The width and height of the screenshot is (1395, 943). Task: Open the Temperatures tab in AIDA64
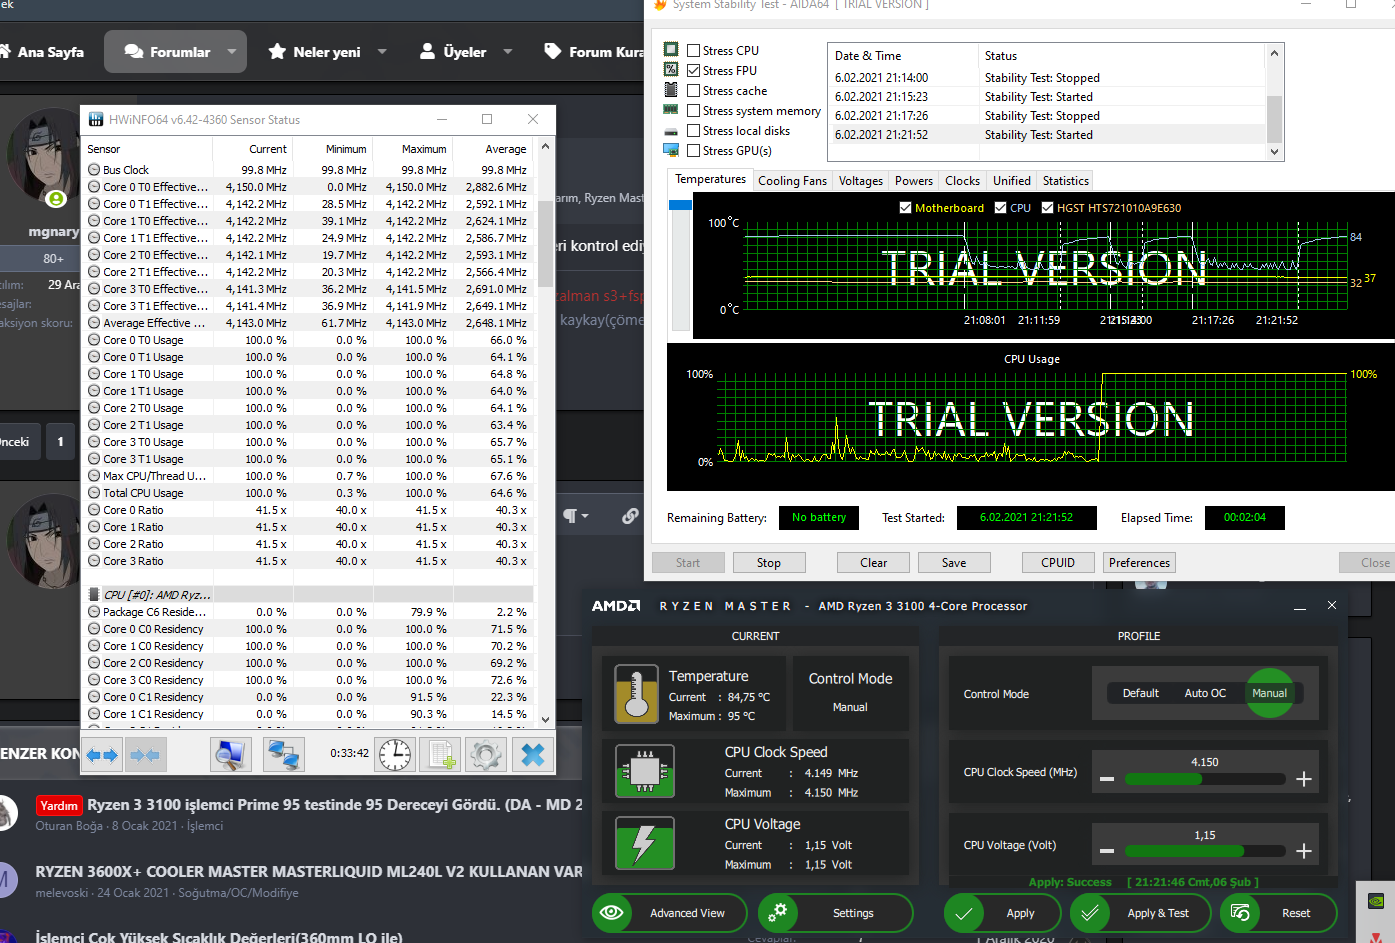click(710, 179)
